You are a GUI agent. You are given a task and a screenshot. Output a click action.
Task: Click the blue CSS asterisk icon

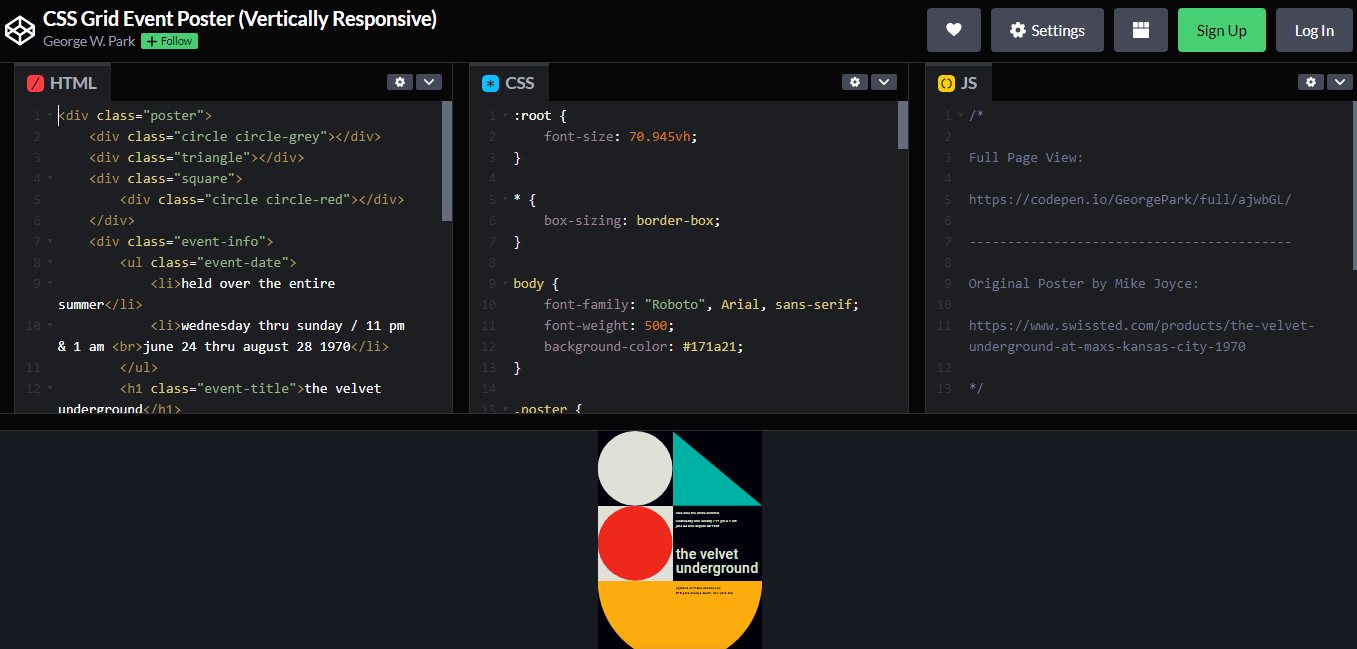click(x=490, y=83)
